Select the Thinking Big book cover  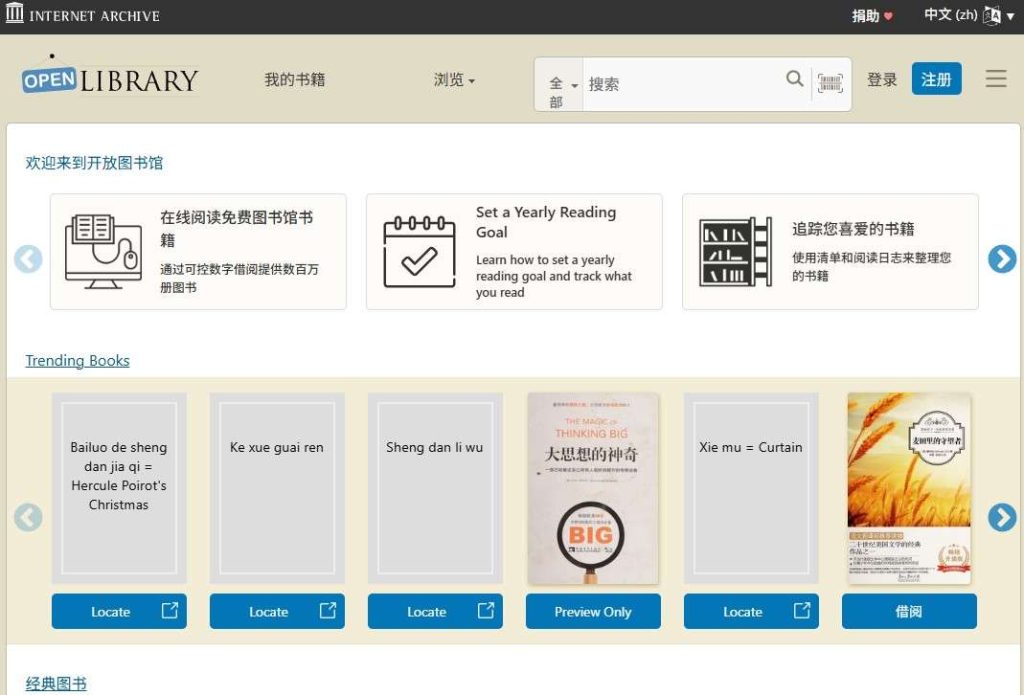[x=592, y=488]
